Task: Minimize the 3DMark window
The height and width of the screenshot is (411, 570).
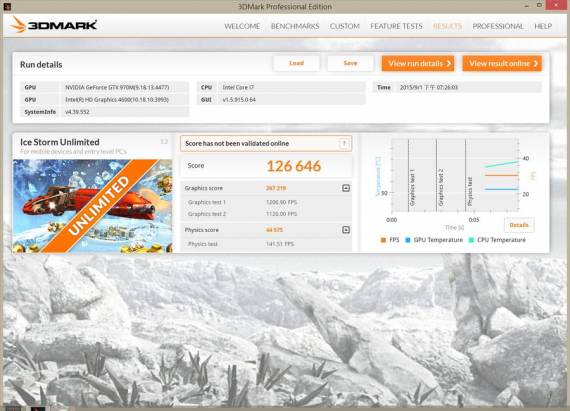Action: [526, 6]
